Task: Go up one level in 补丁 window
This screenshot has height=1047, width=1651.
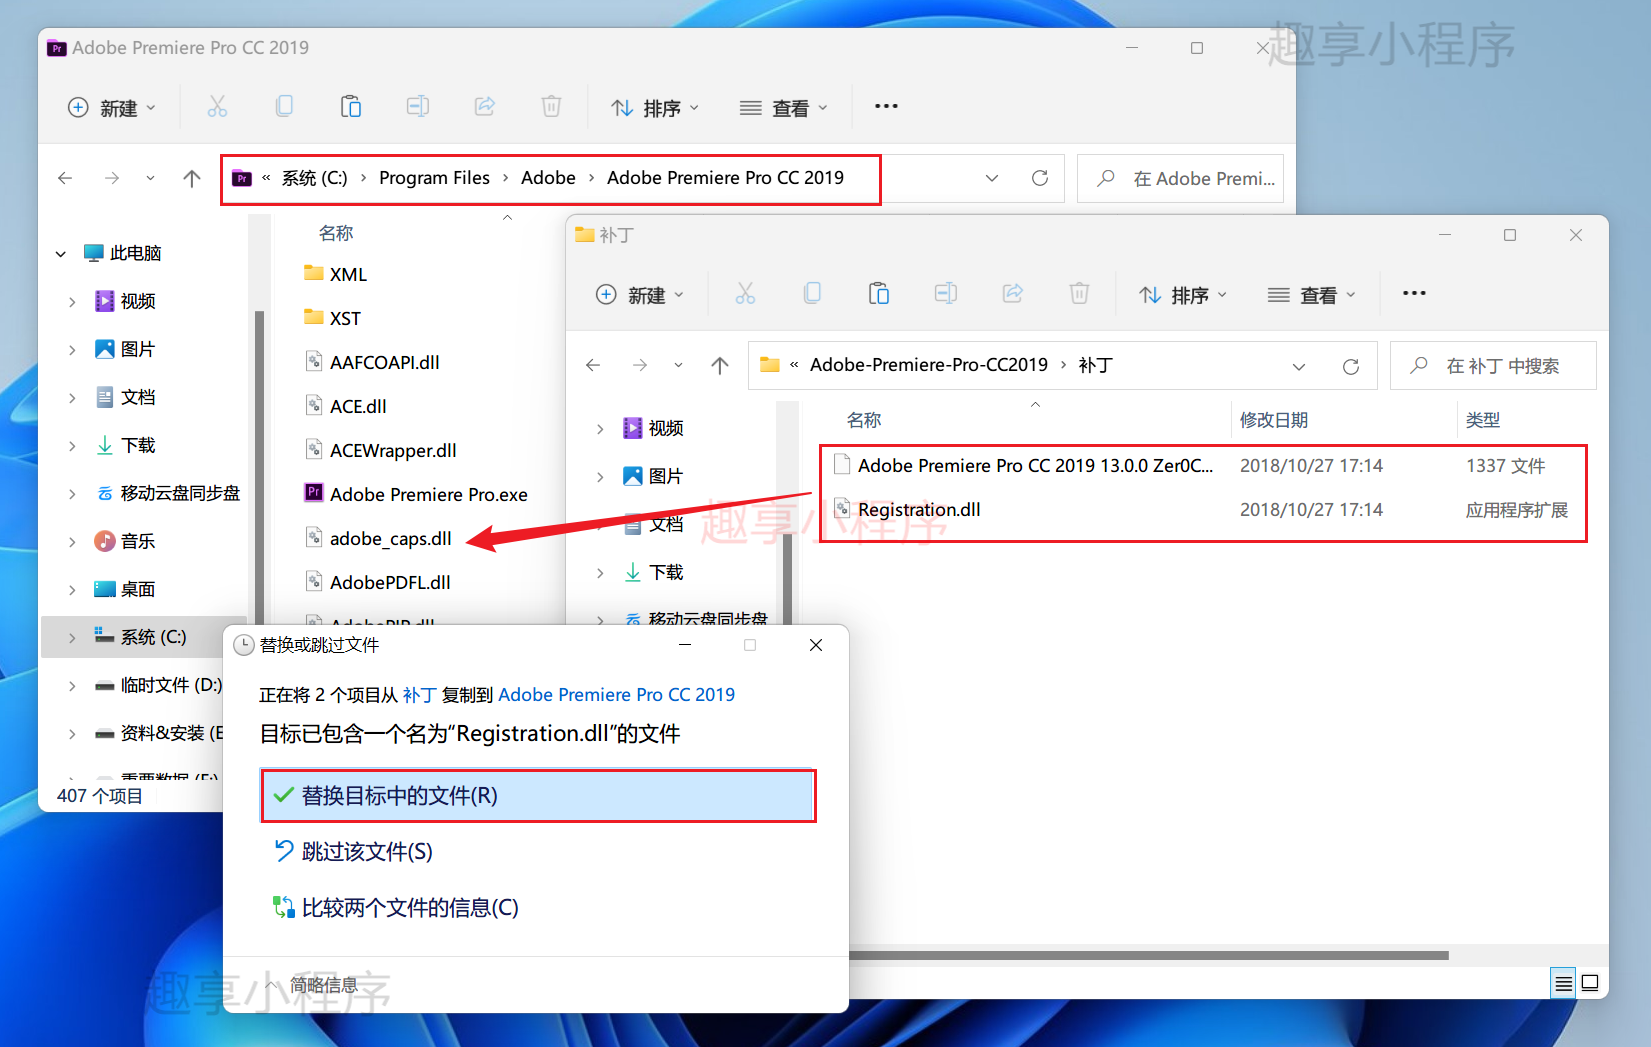Action: click(720, 366)
